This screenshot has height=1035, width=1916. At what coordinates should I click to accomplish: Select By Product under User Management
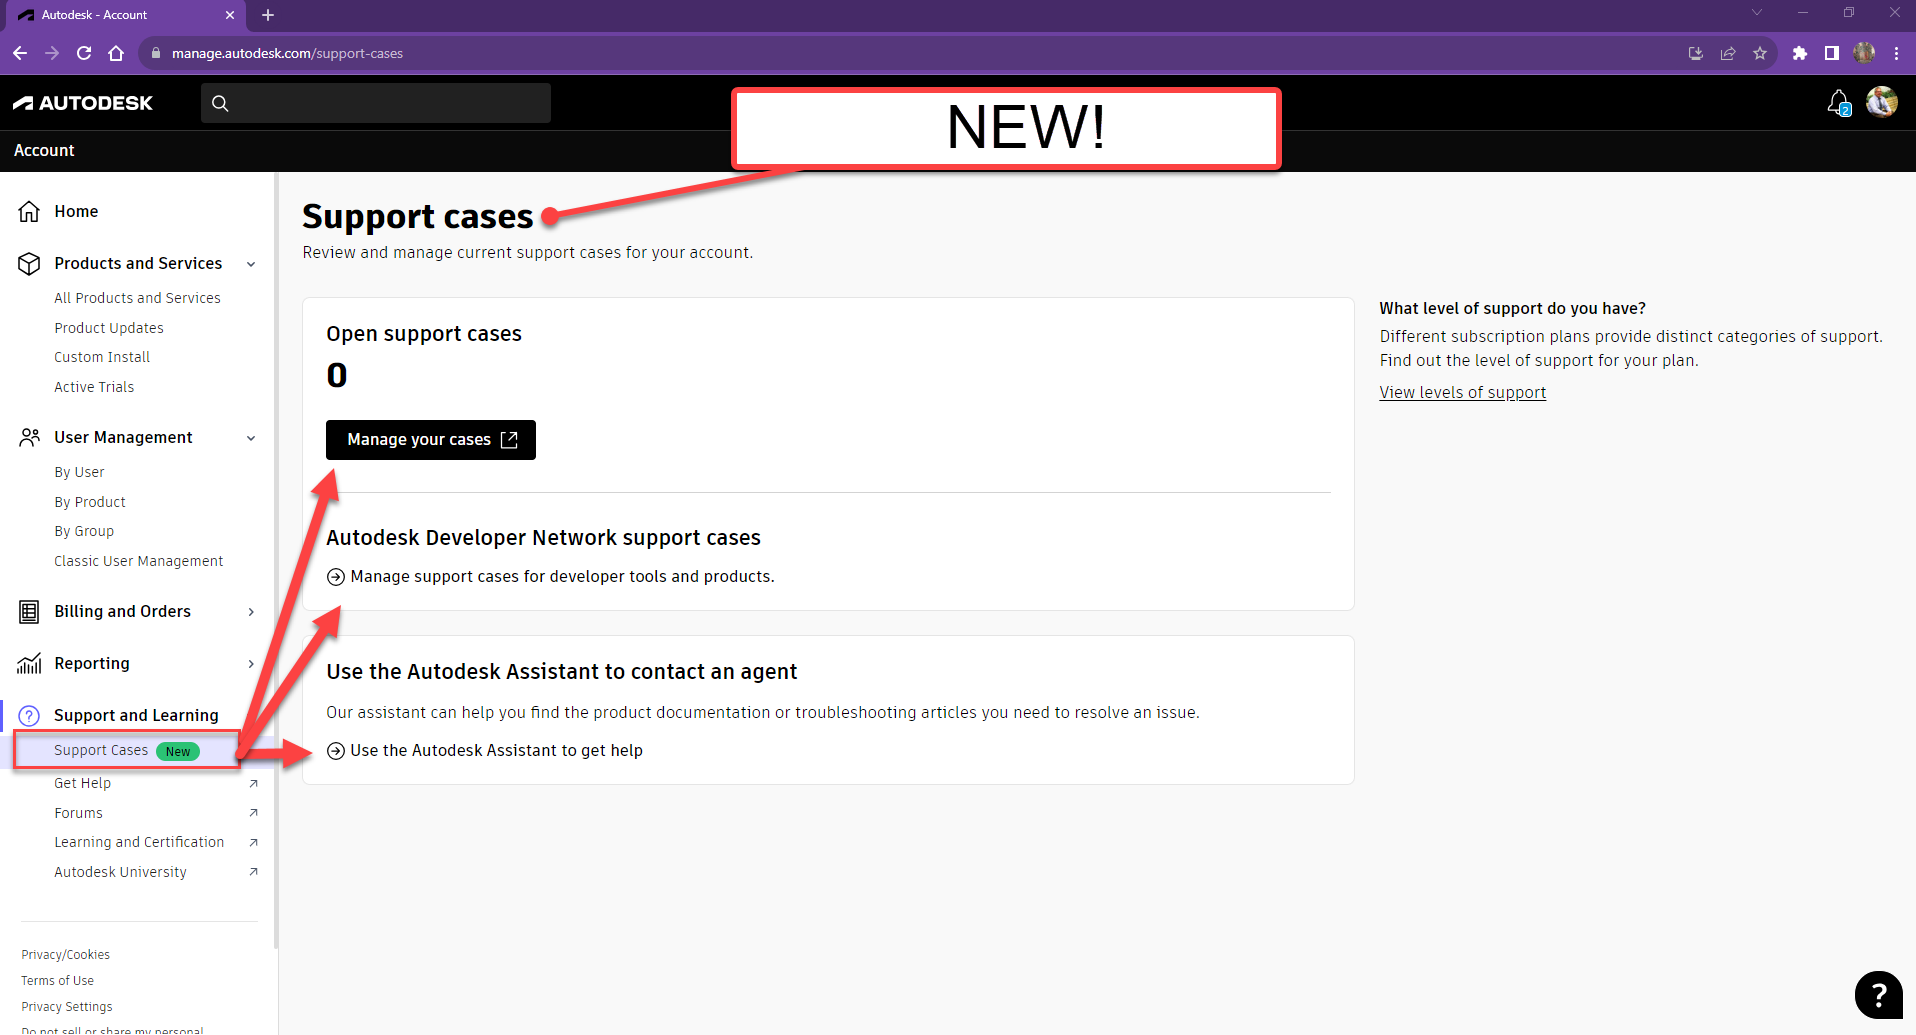click(90, 502)
